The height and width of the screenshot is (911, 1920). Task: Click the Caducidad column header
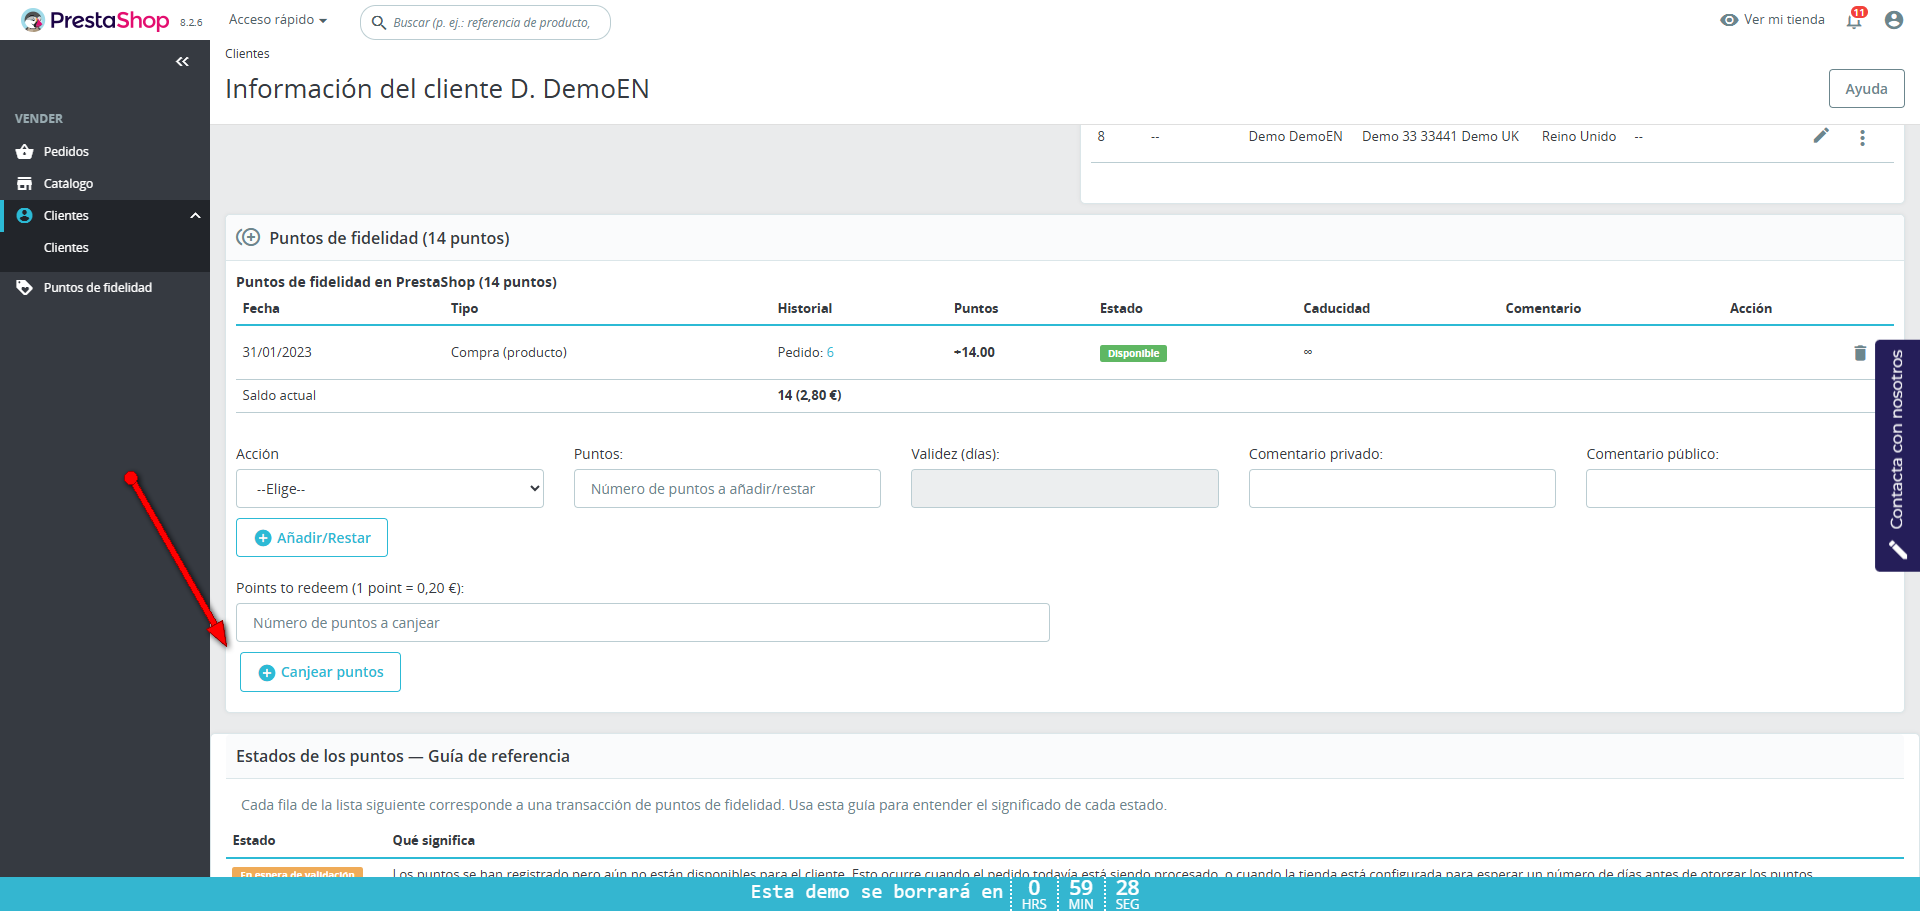(1336, 308)
